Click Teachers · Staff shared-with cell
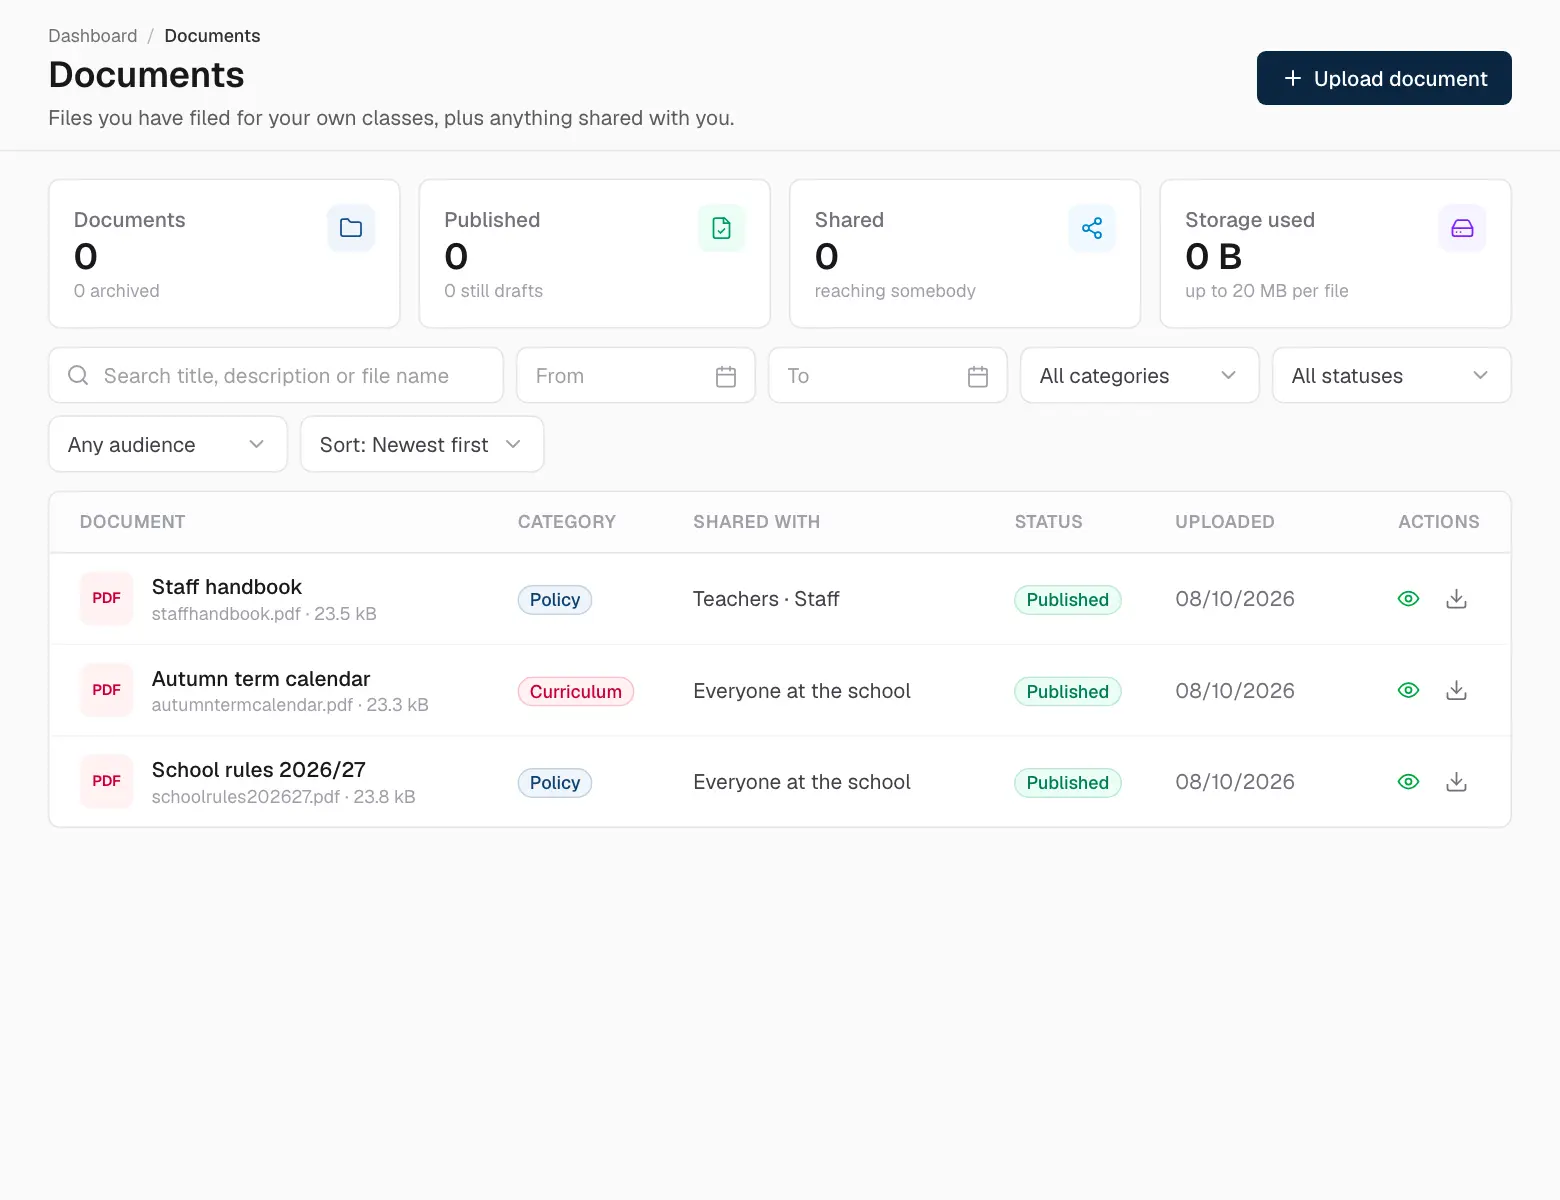This screenshot has height=1200, width=1560. pyautogui.click(x=766, y=599)
